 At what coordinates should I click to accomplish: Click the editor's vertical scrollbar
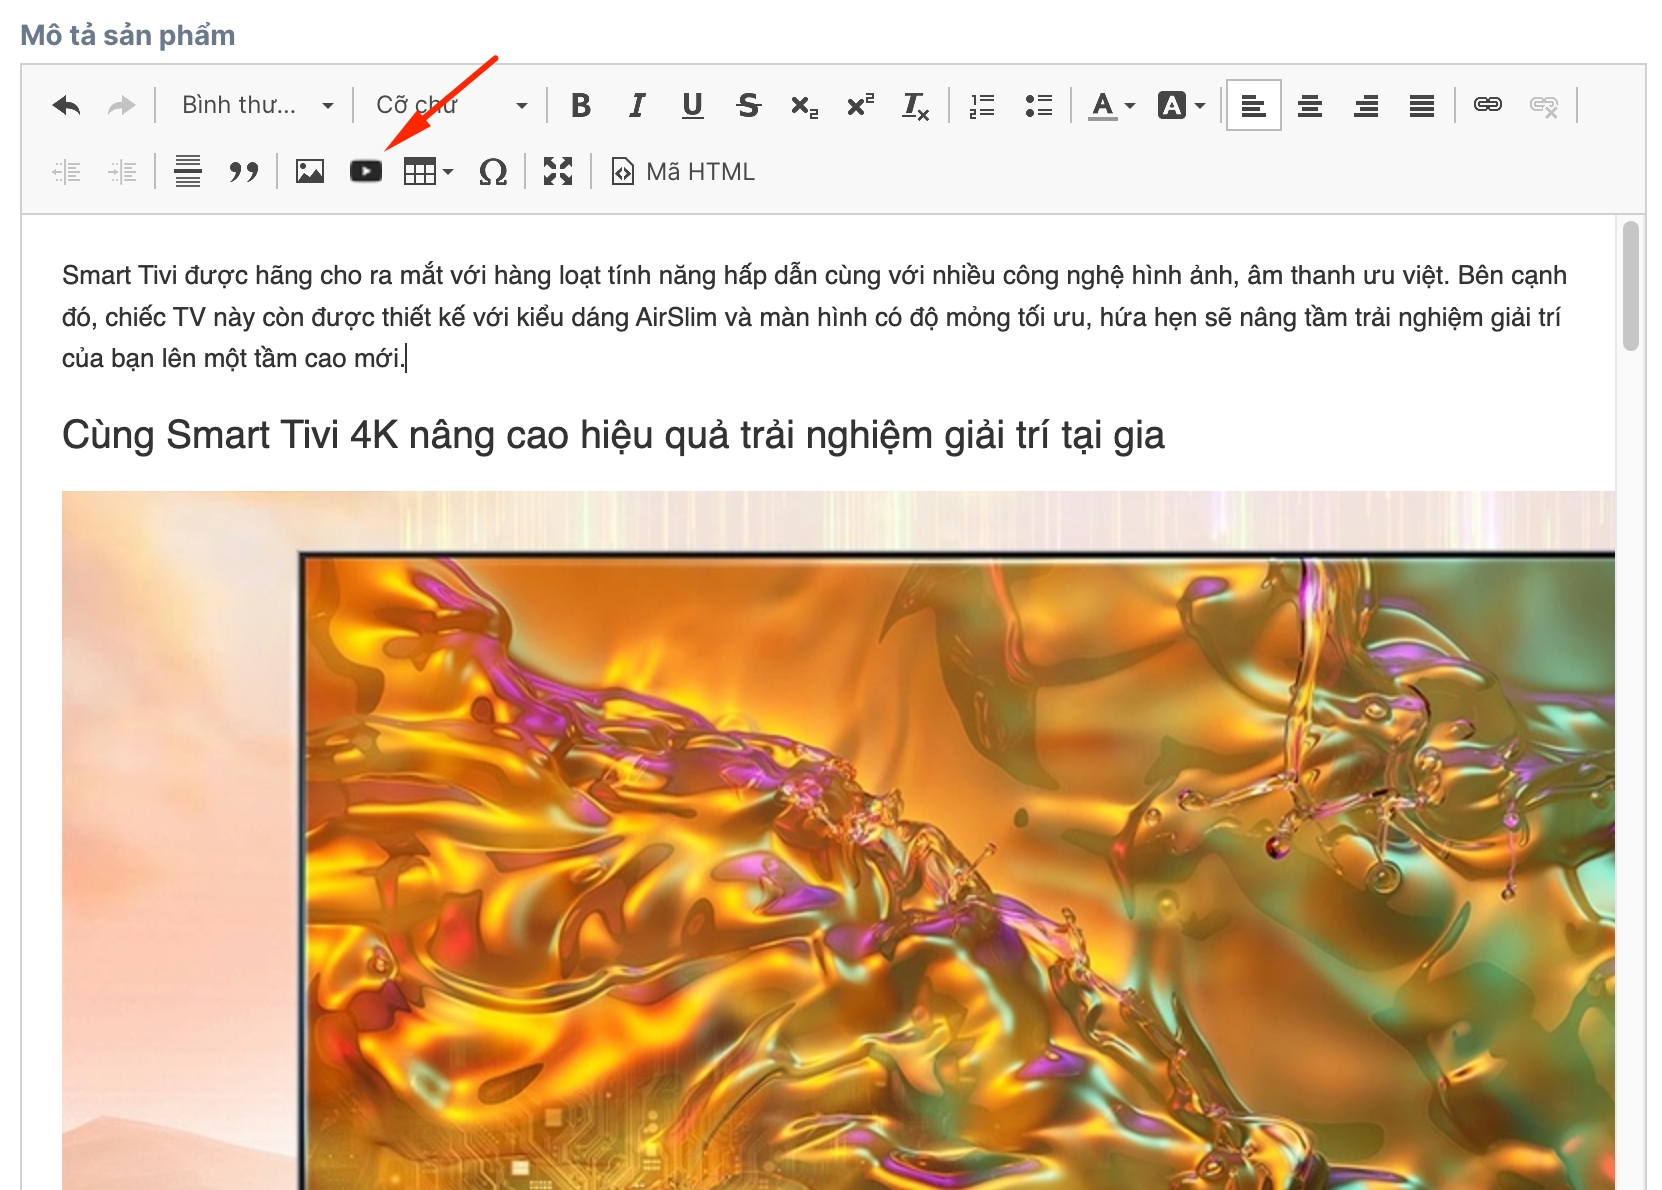point(1630,286)
